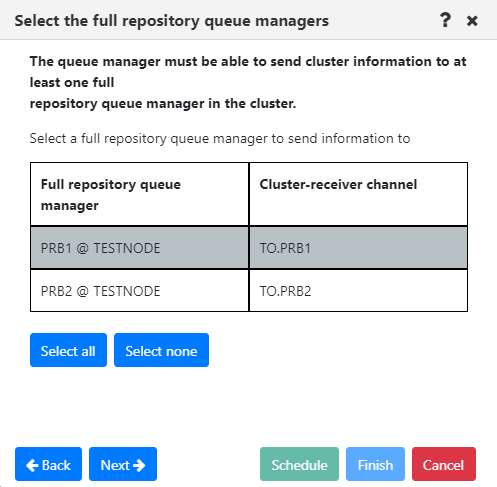Viewport: 497px width, 487px height.
Task: Click the Select none button
Action: pyautogui.click(x=161, y=350)
